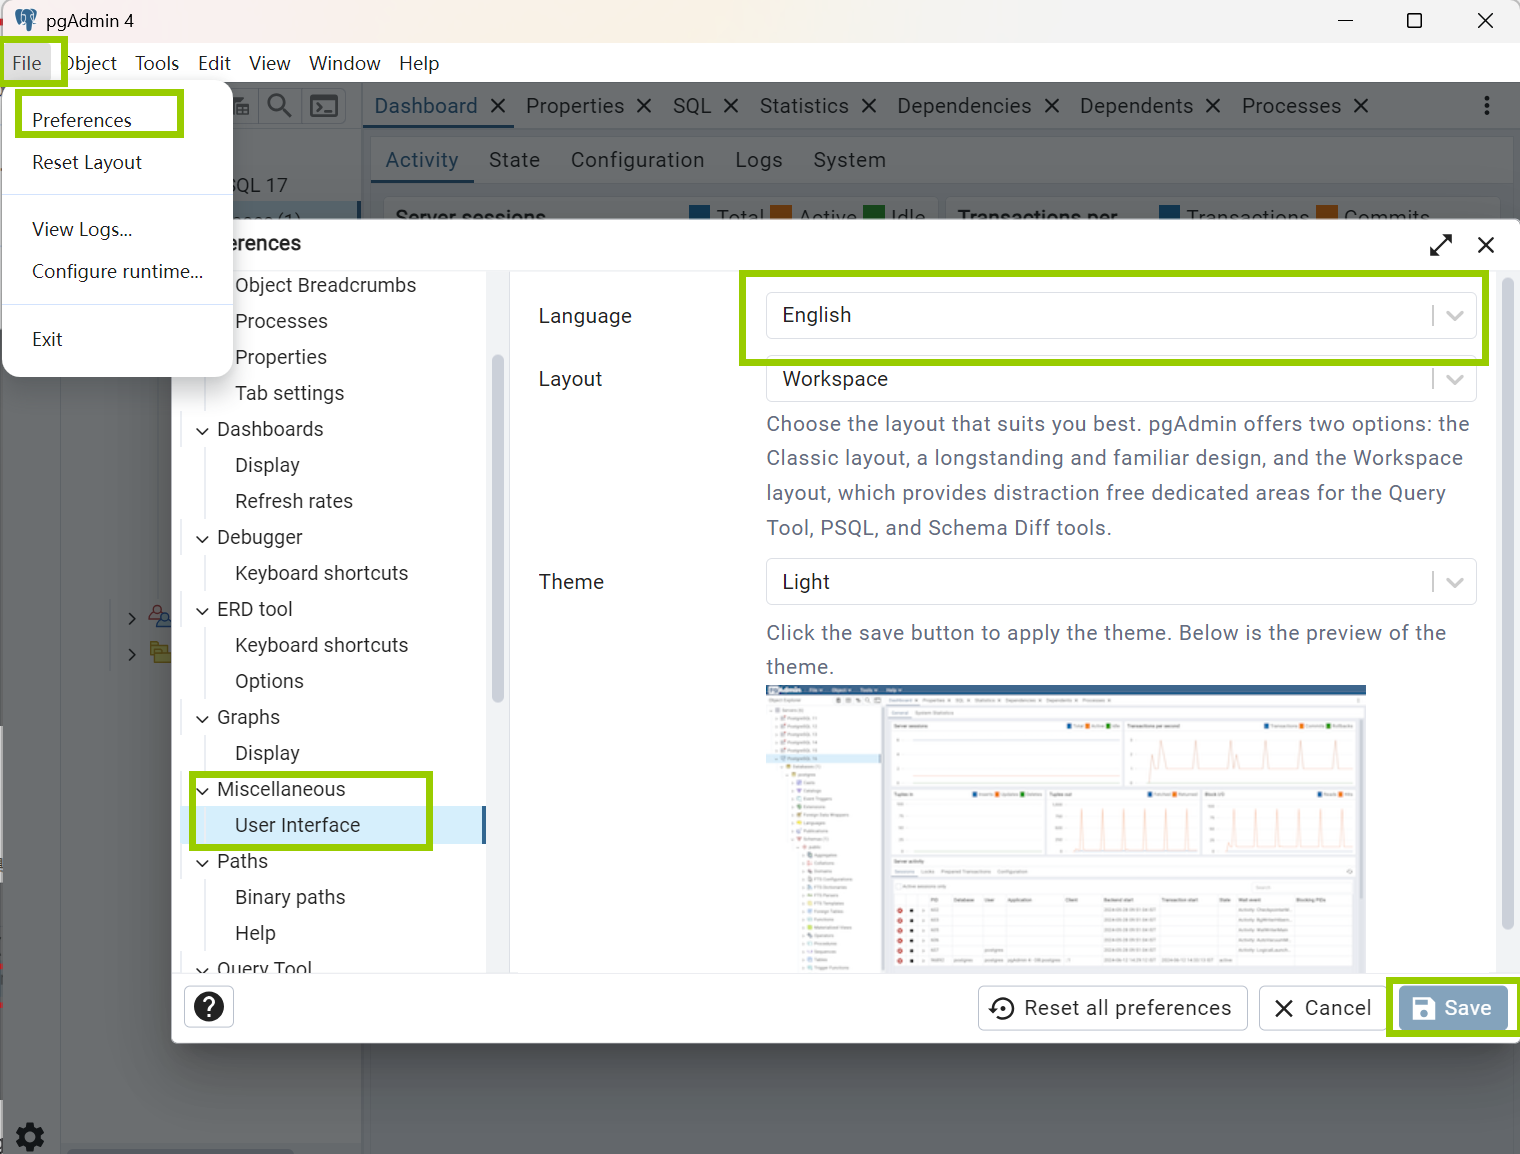Choose Exit in File menu

47,339
